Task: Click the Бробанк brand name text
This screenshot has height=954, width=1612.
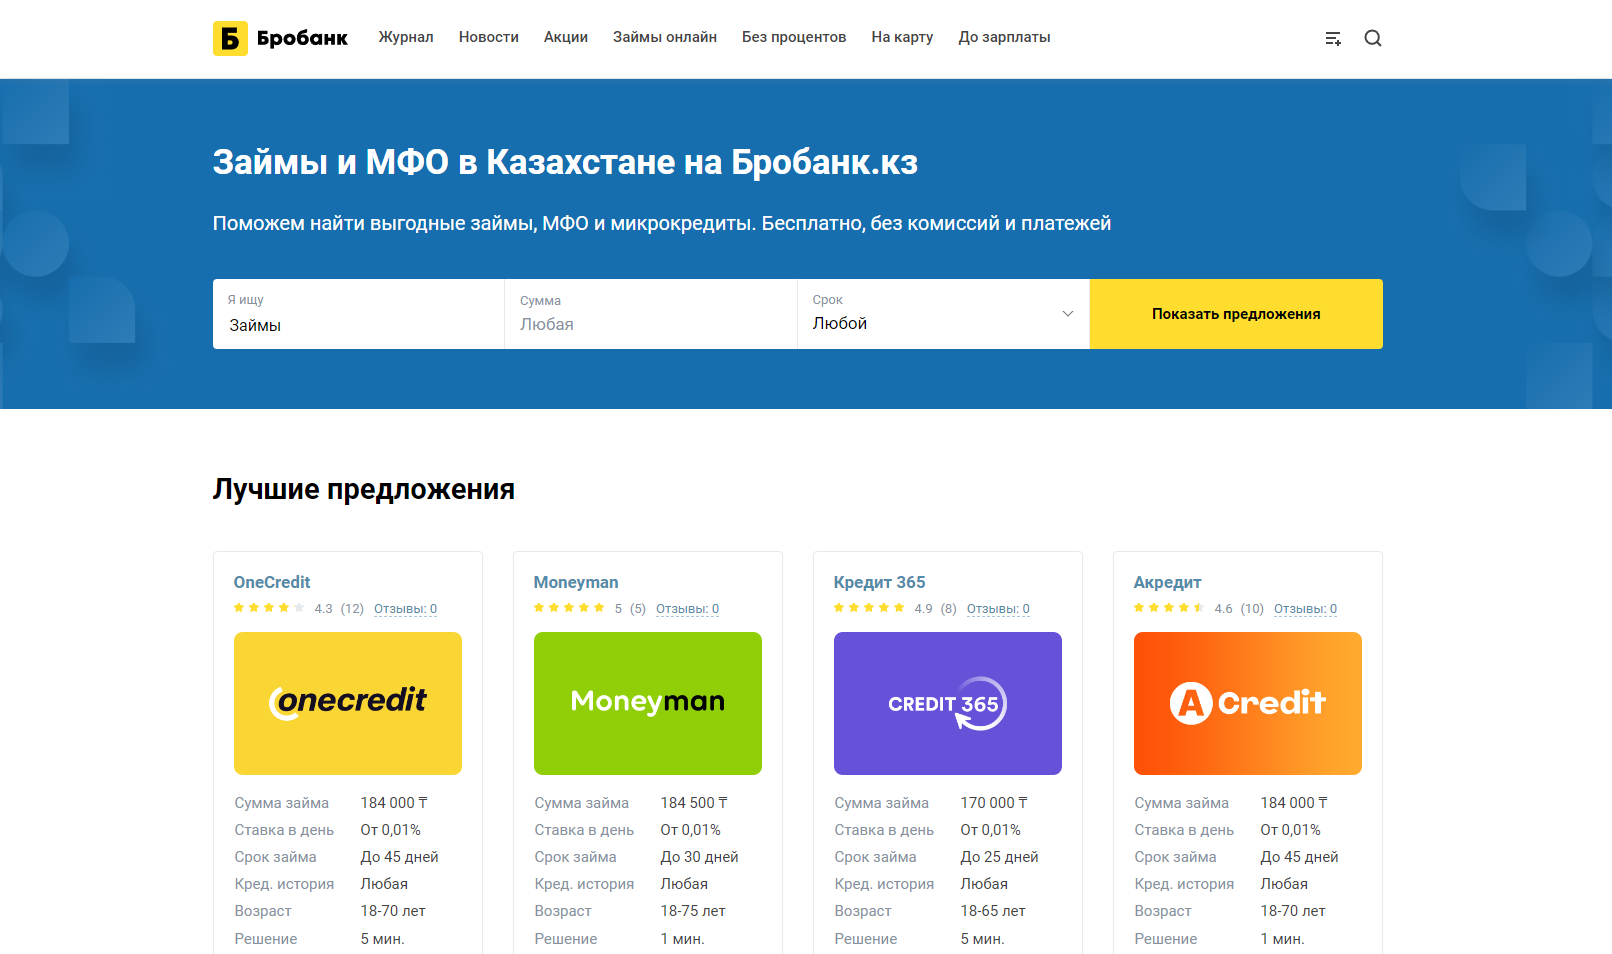Action: pyautogui.click(x=302, y=38)
